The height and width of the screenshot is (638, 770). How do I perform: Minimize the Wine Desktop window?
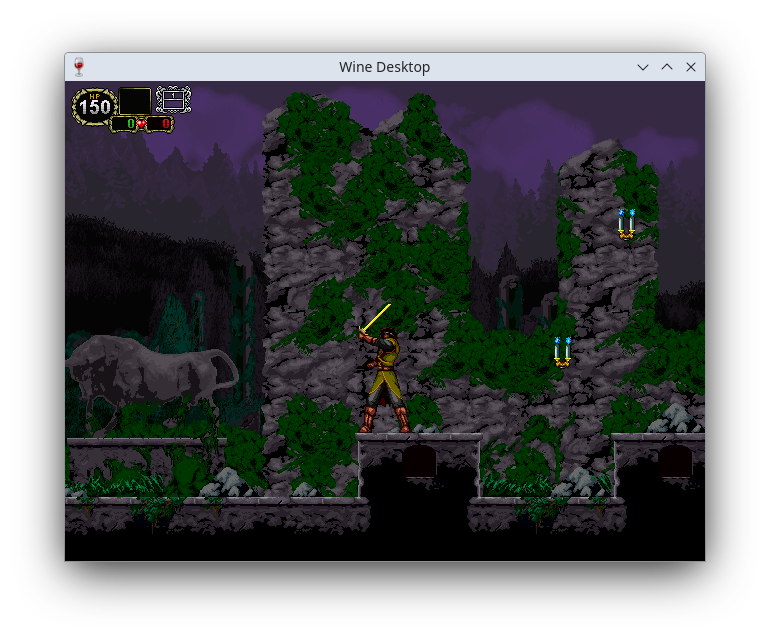coord(643,67)
